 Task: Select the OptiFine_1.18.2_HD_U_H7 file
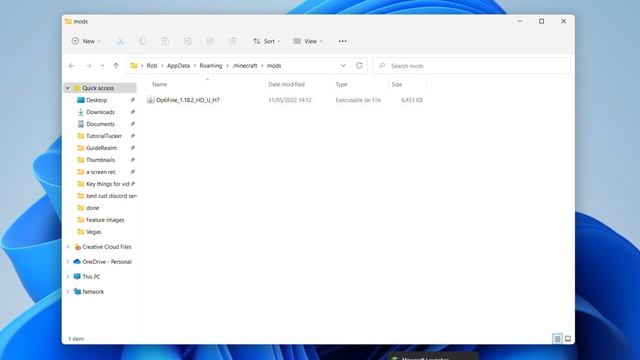click(188, 100)
